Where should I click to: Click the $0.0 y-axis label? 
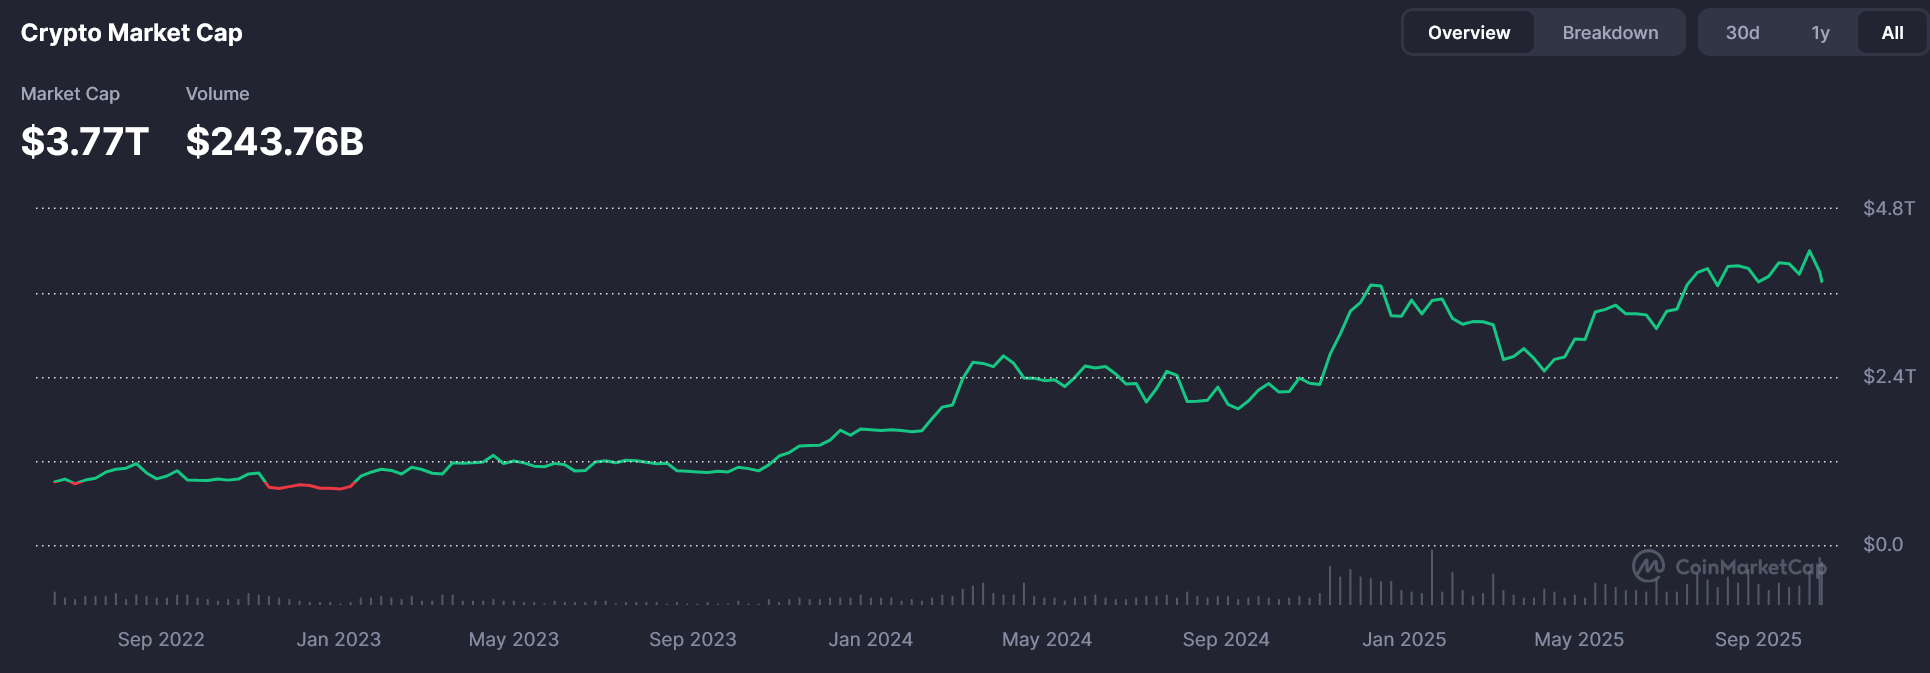click(1882, 544)
